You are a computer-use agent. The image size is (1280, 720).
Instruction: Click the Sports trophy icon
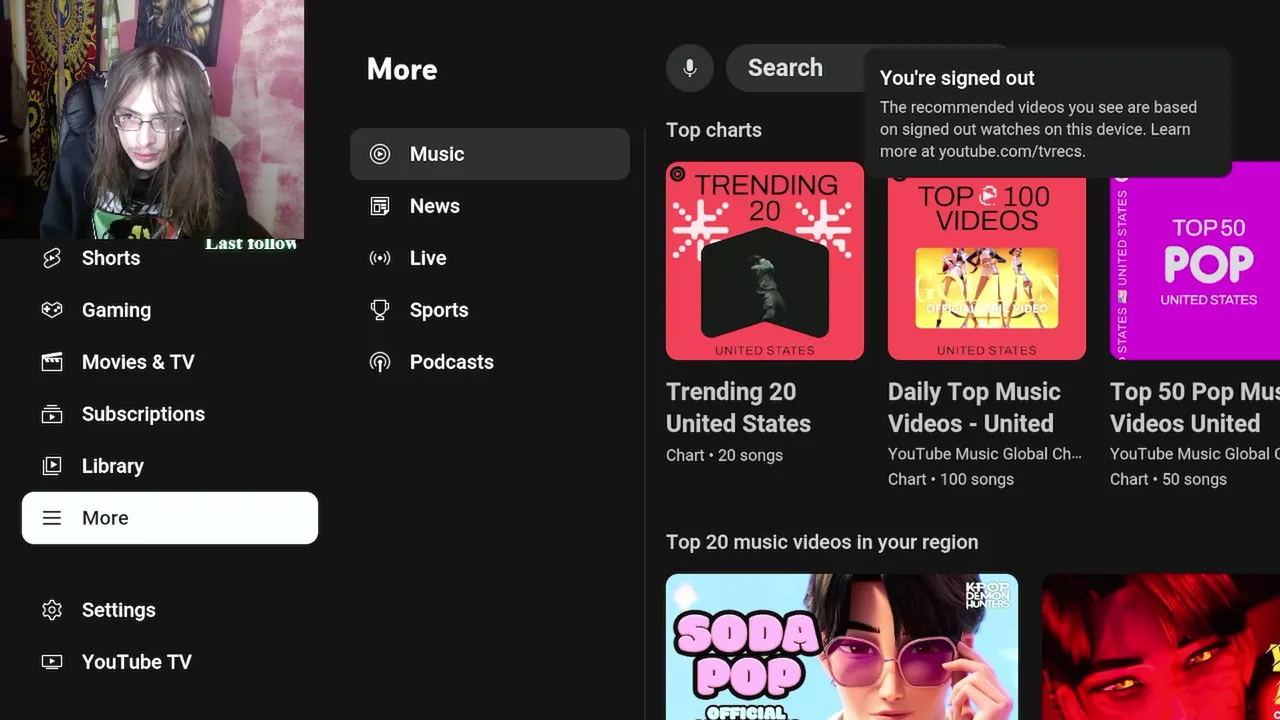(x=380, y=310)
